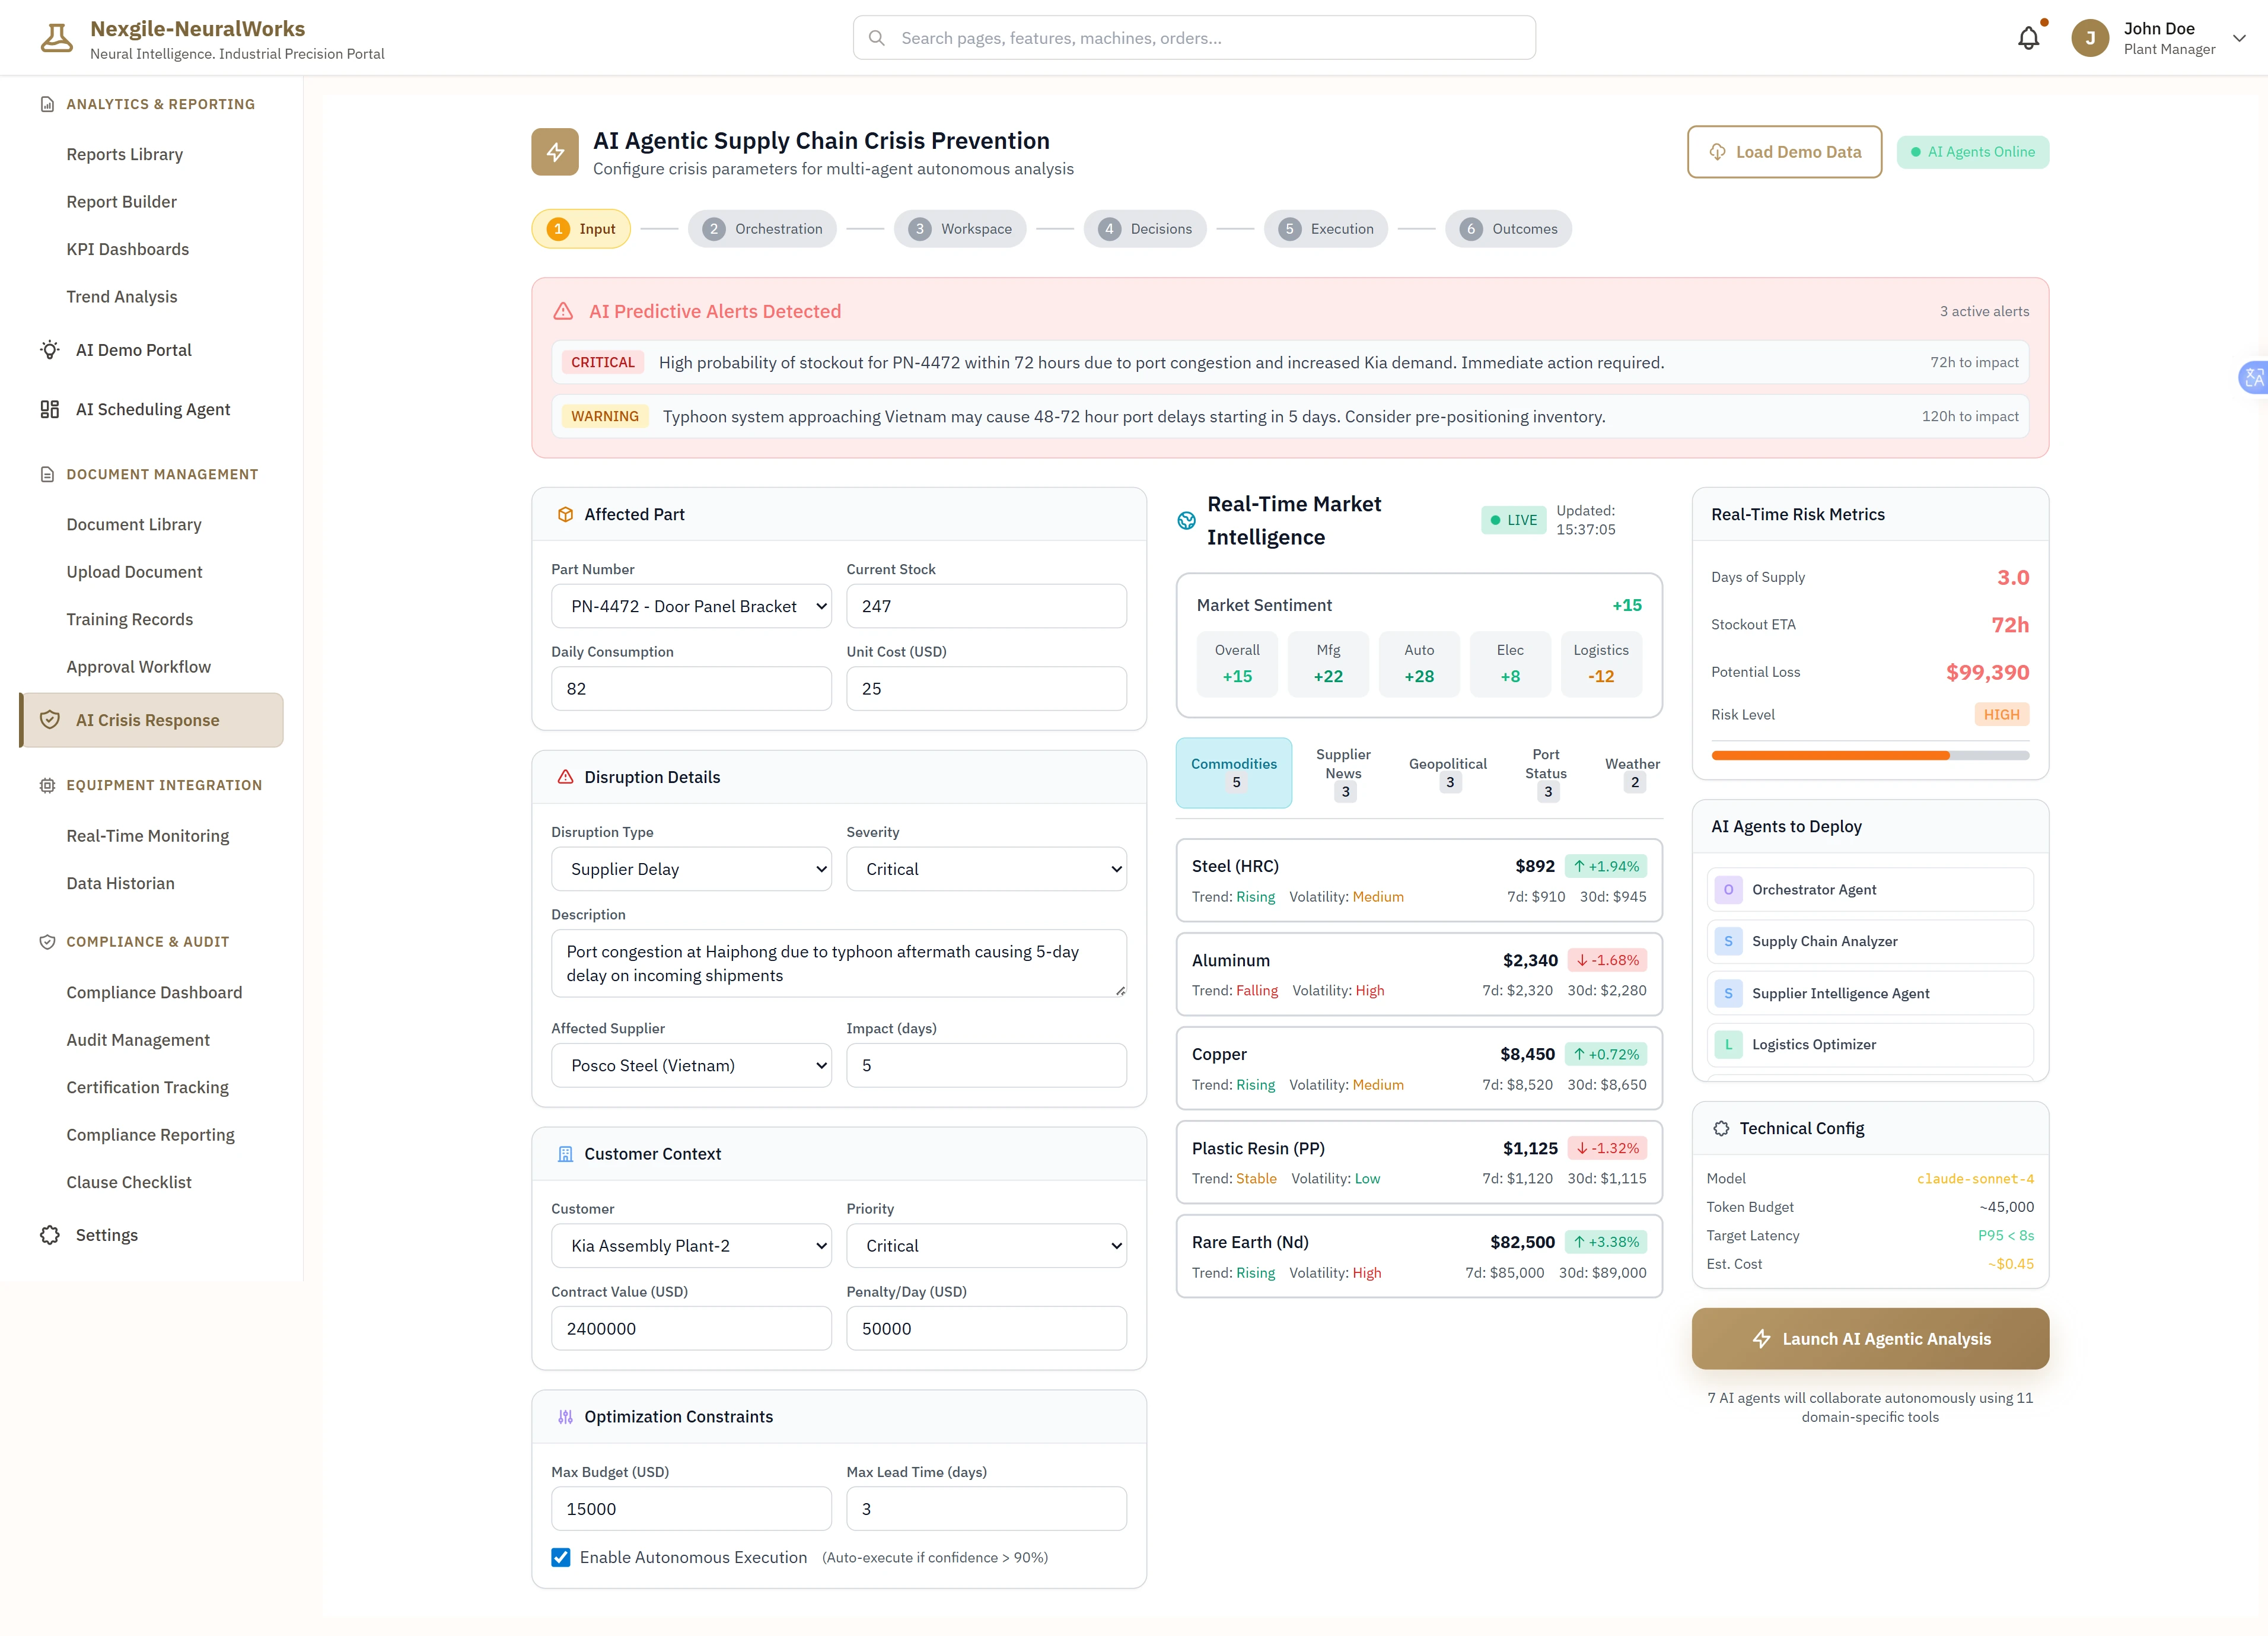Open the Compliance Dashboard shield section icon
The image size is (2268, 1636).
[48, 941]
